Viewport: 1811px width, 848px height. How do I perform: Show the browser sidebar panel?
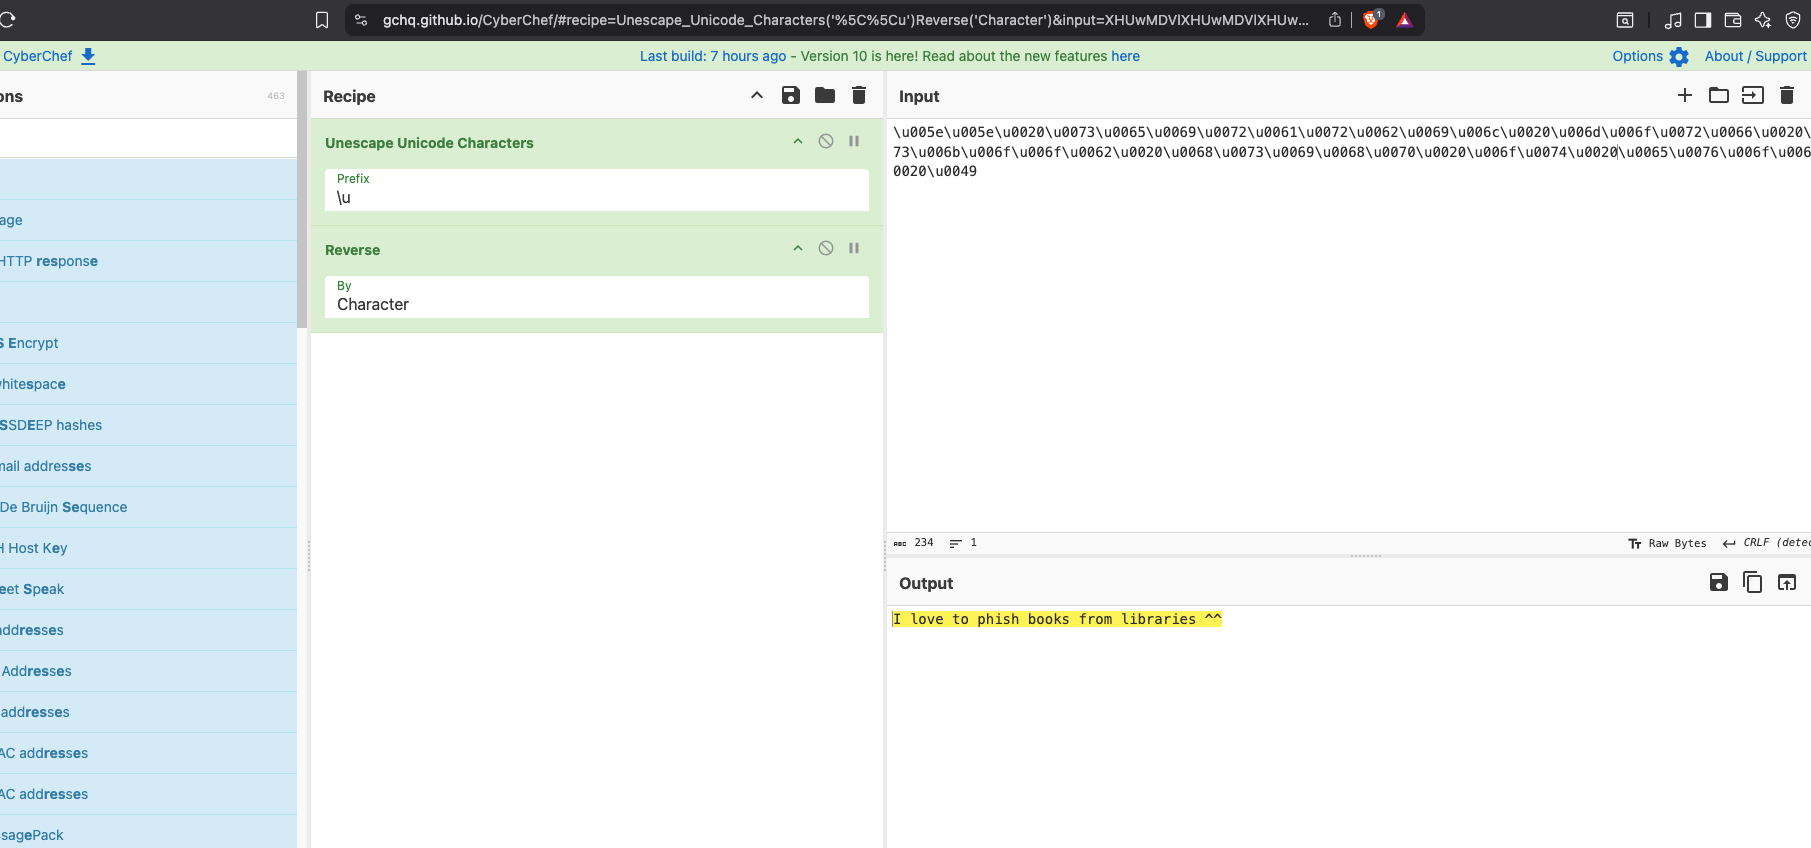[x=1703, y=20]
